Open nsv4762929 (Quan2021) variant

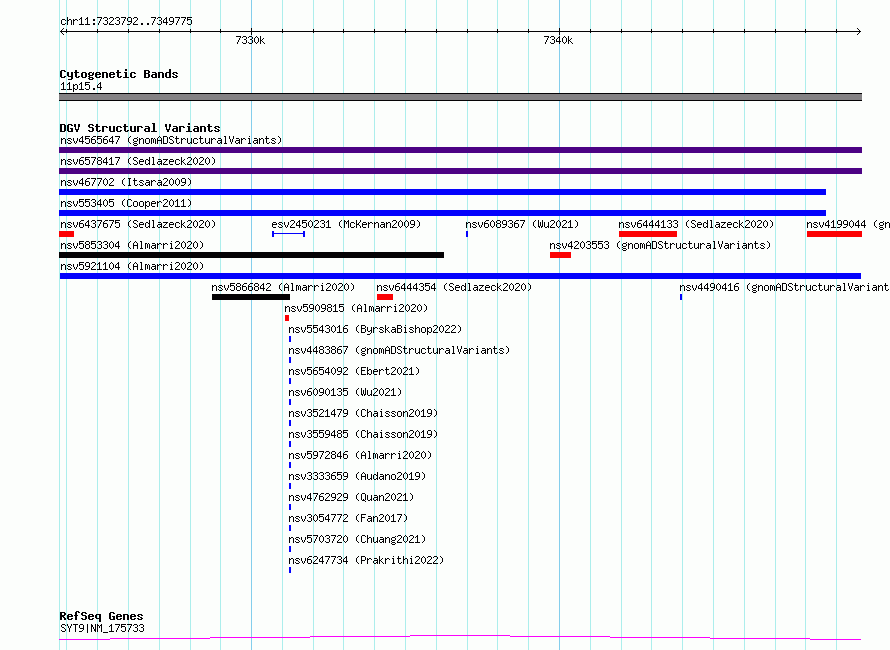click(x=351, y=497)
